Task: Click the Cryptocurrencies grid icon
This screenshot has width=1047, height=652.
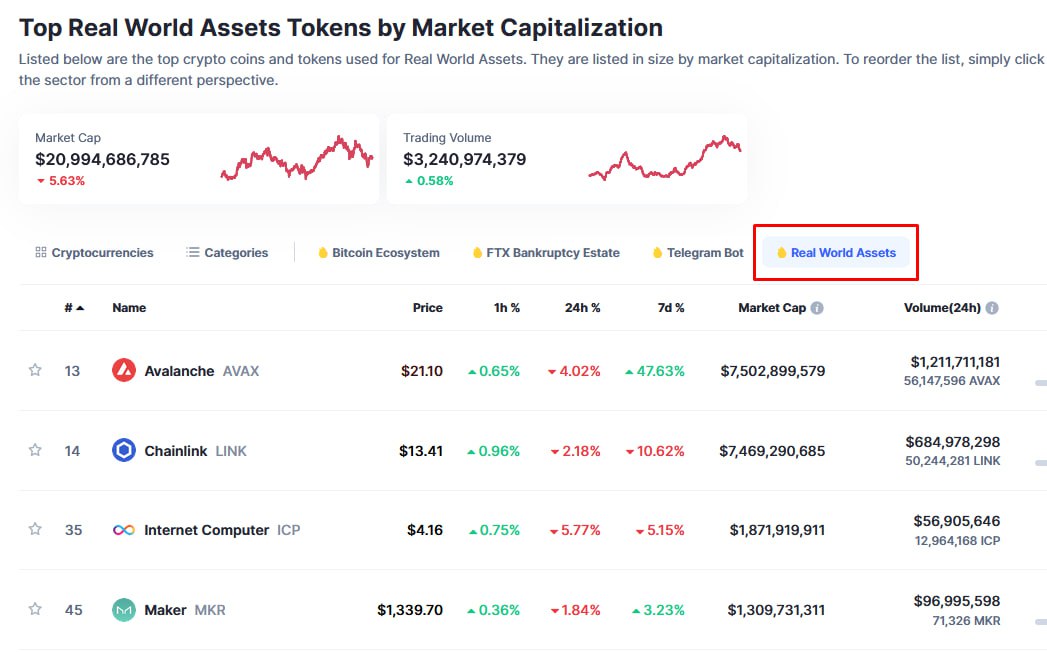Action: (41, 253)
